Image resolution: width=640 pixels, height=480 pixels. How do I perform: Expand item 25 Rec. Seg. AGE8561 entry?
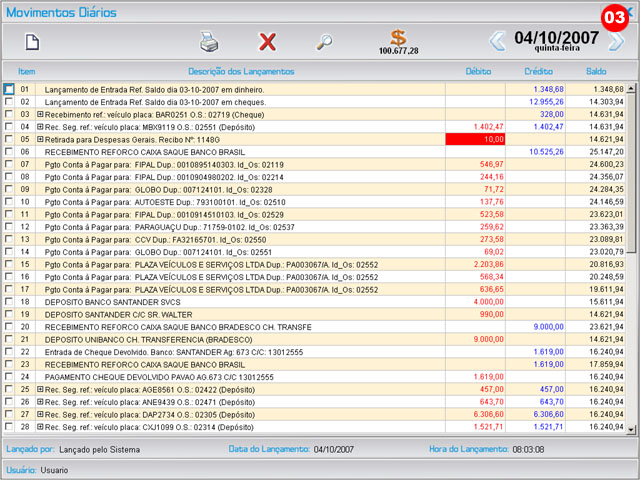pos(40,389)
